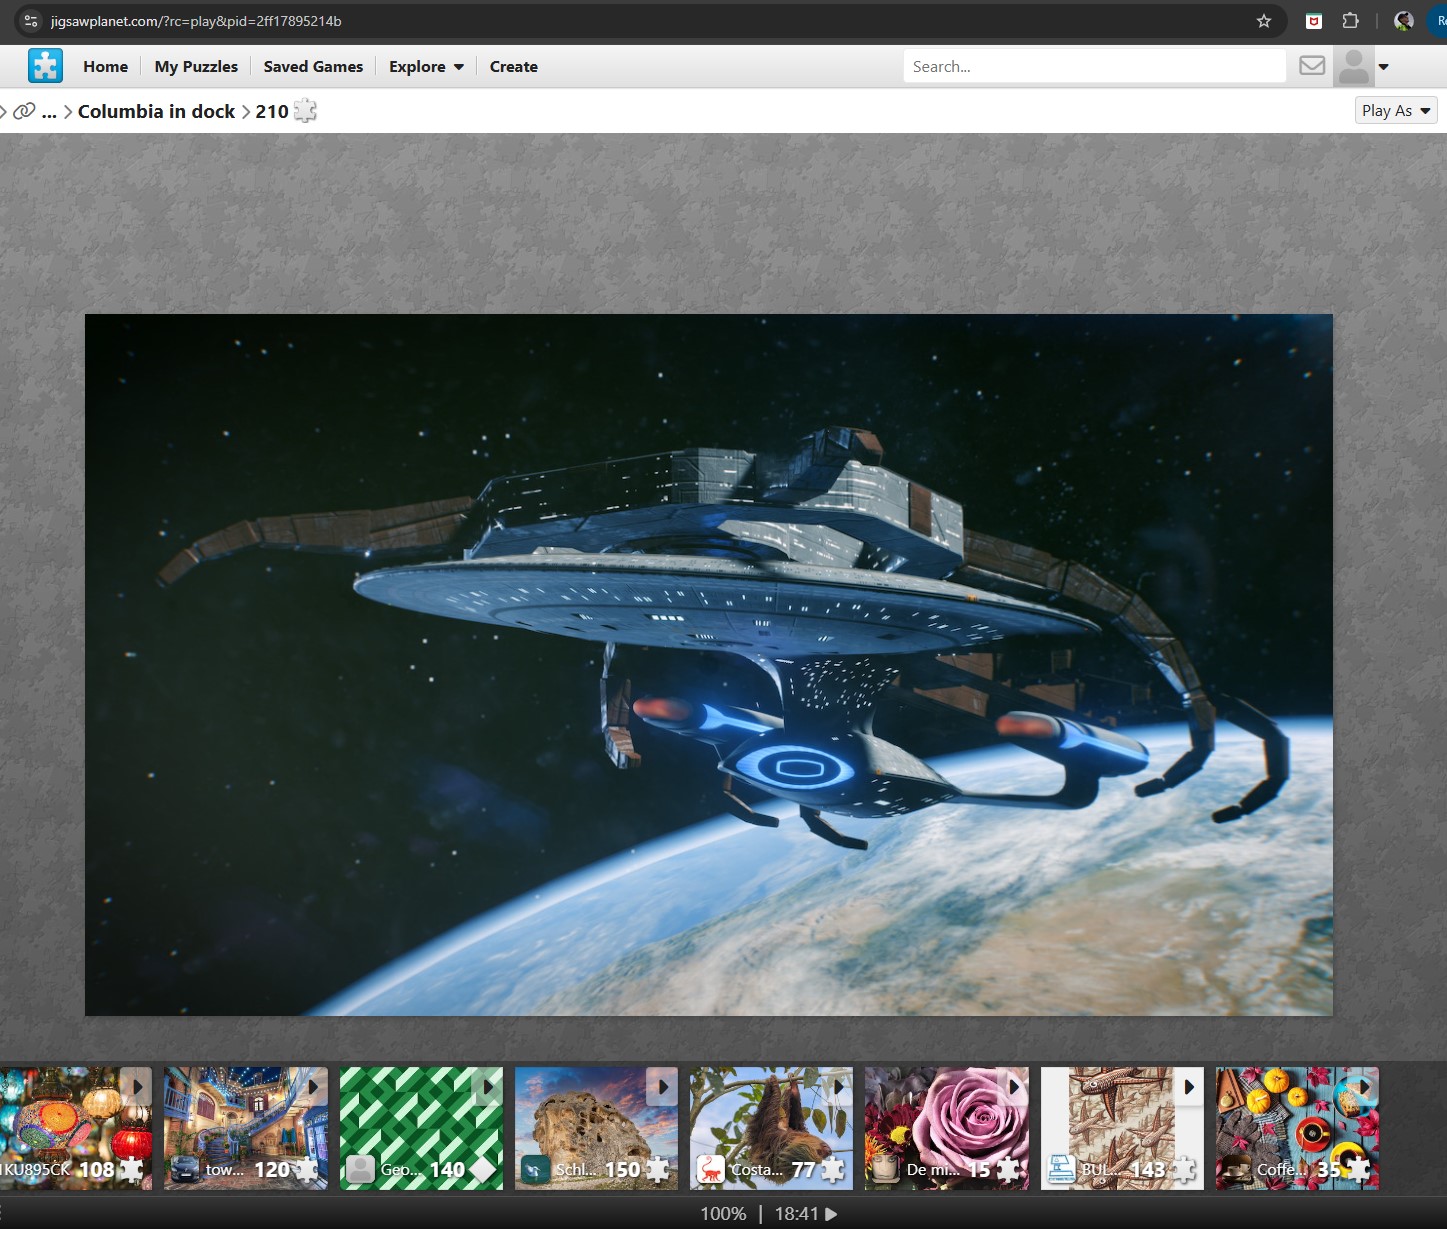1447x1248 pixels.
Task: Click the red Pocket-style extension icon
Action: 1314,21
